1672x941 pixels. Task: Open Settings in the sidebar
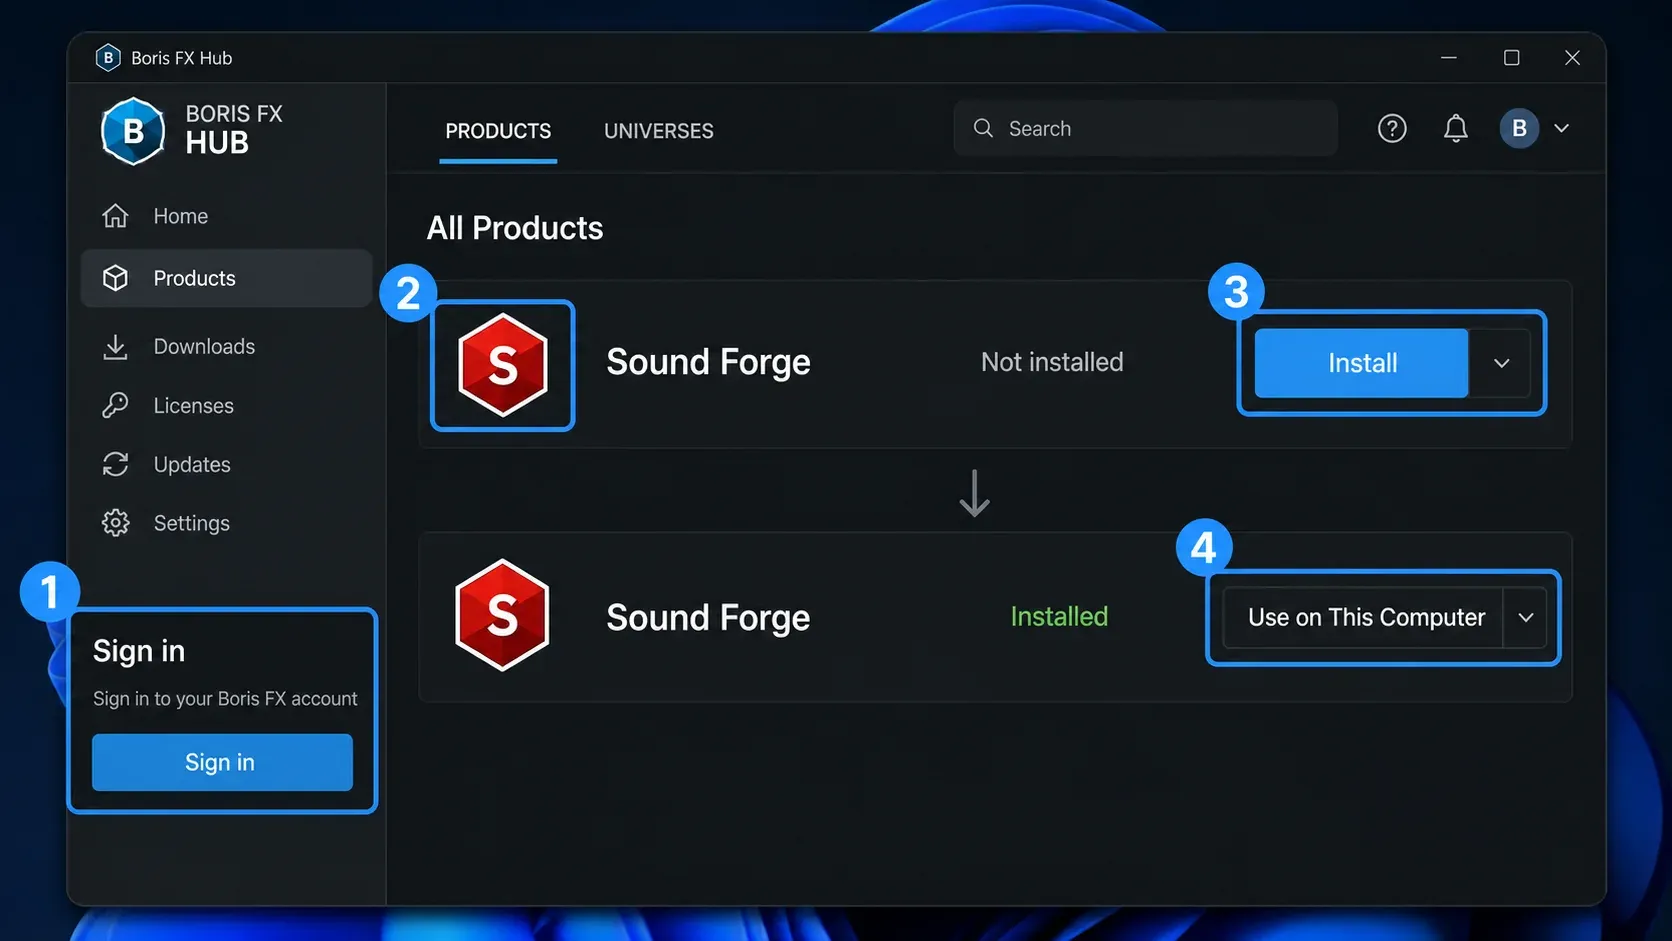227,523
